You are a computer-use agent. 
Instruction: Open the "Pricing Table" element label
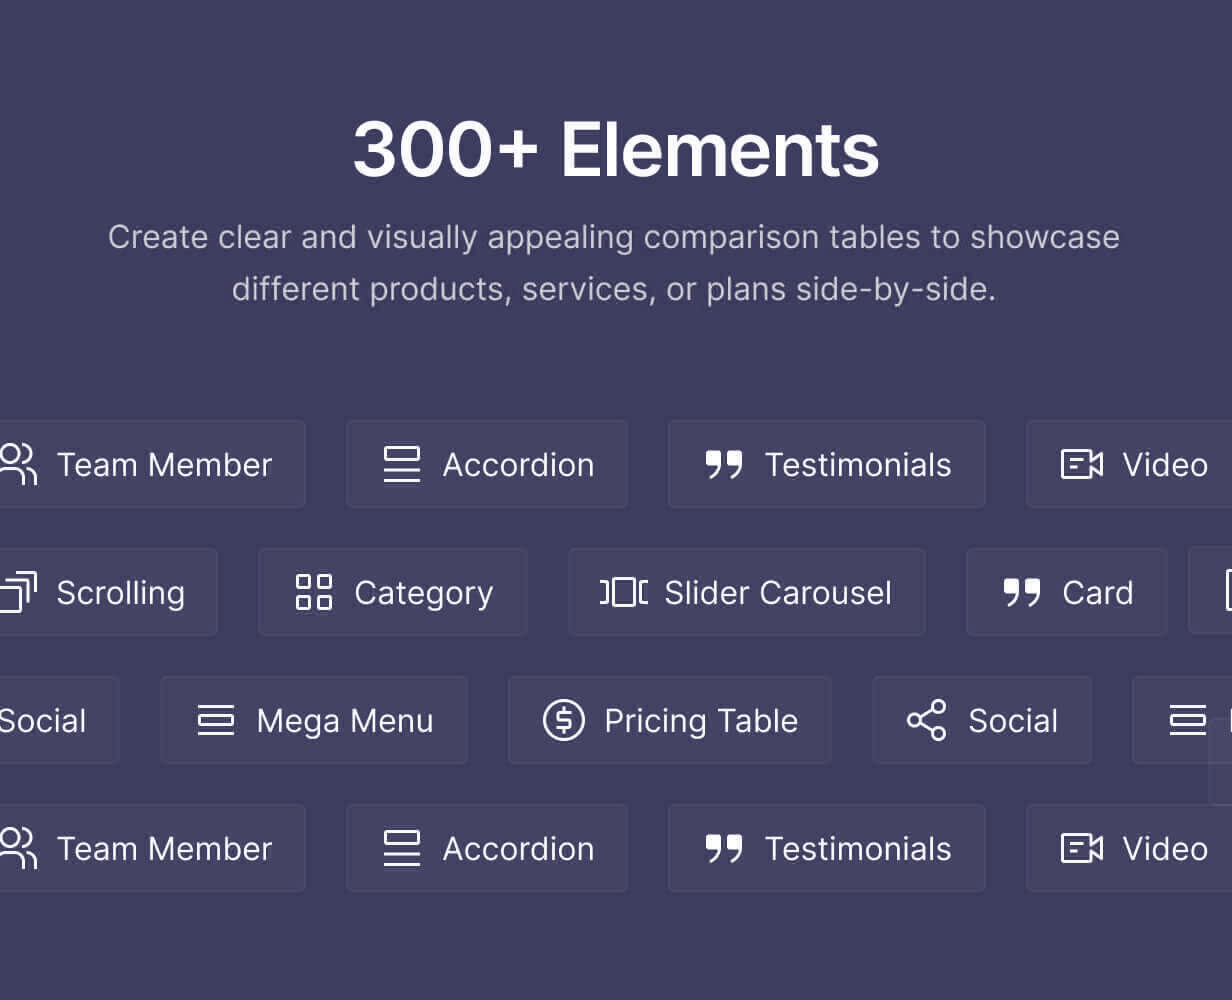pyautogui.click(x=701, y=720)
